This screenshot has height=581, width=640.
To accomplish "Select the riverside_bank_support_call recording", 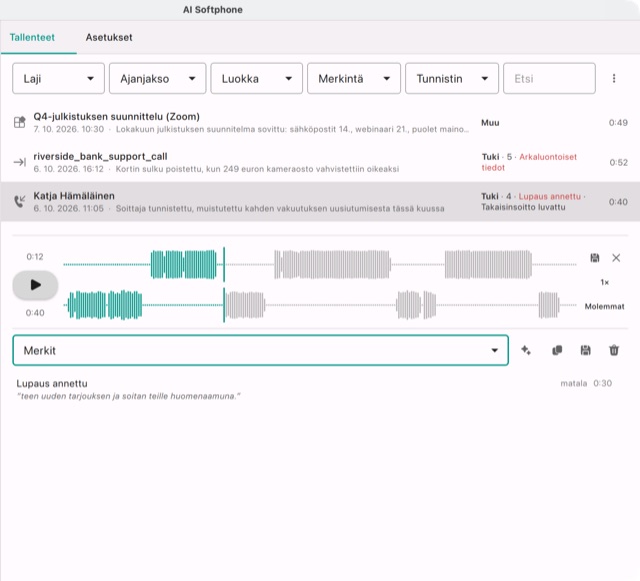I will 320,162.
